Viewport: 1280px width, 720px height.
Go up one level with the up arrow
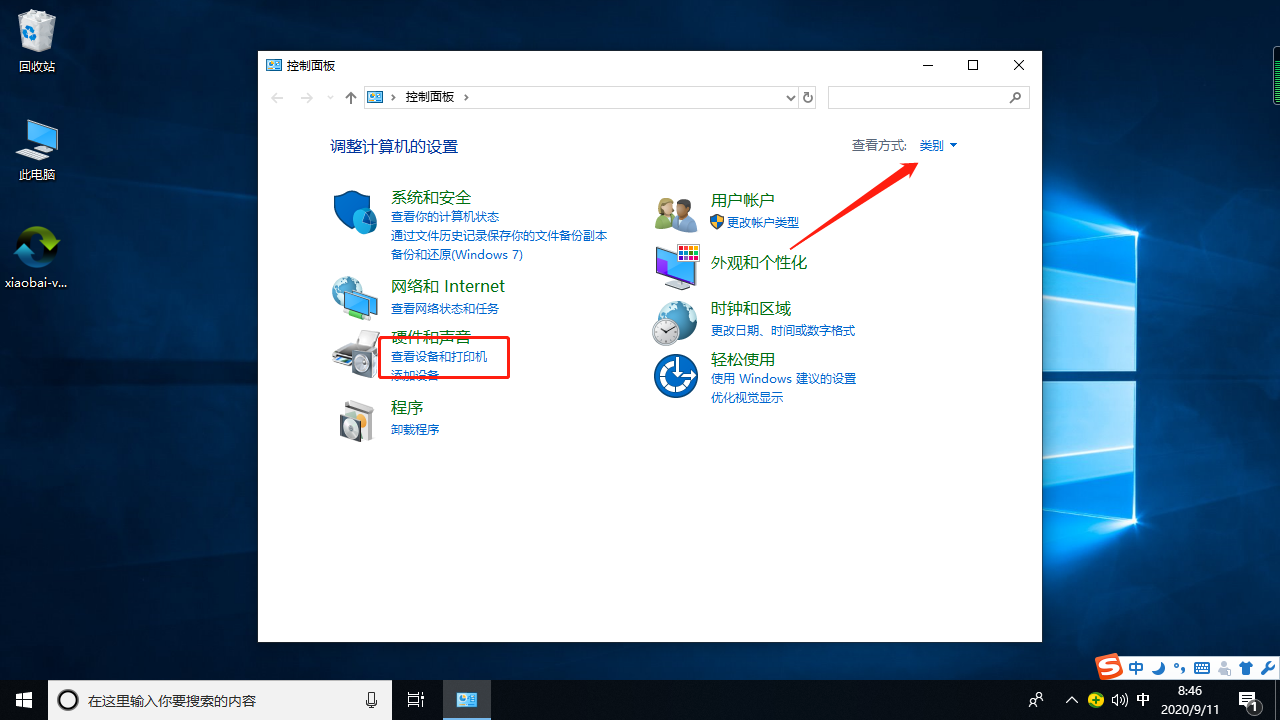click(350, 97)
